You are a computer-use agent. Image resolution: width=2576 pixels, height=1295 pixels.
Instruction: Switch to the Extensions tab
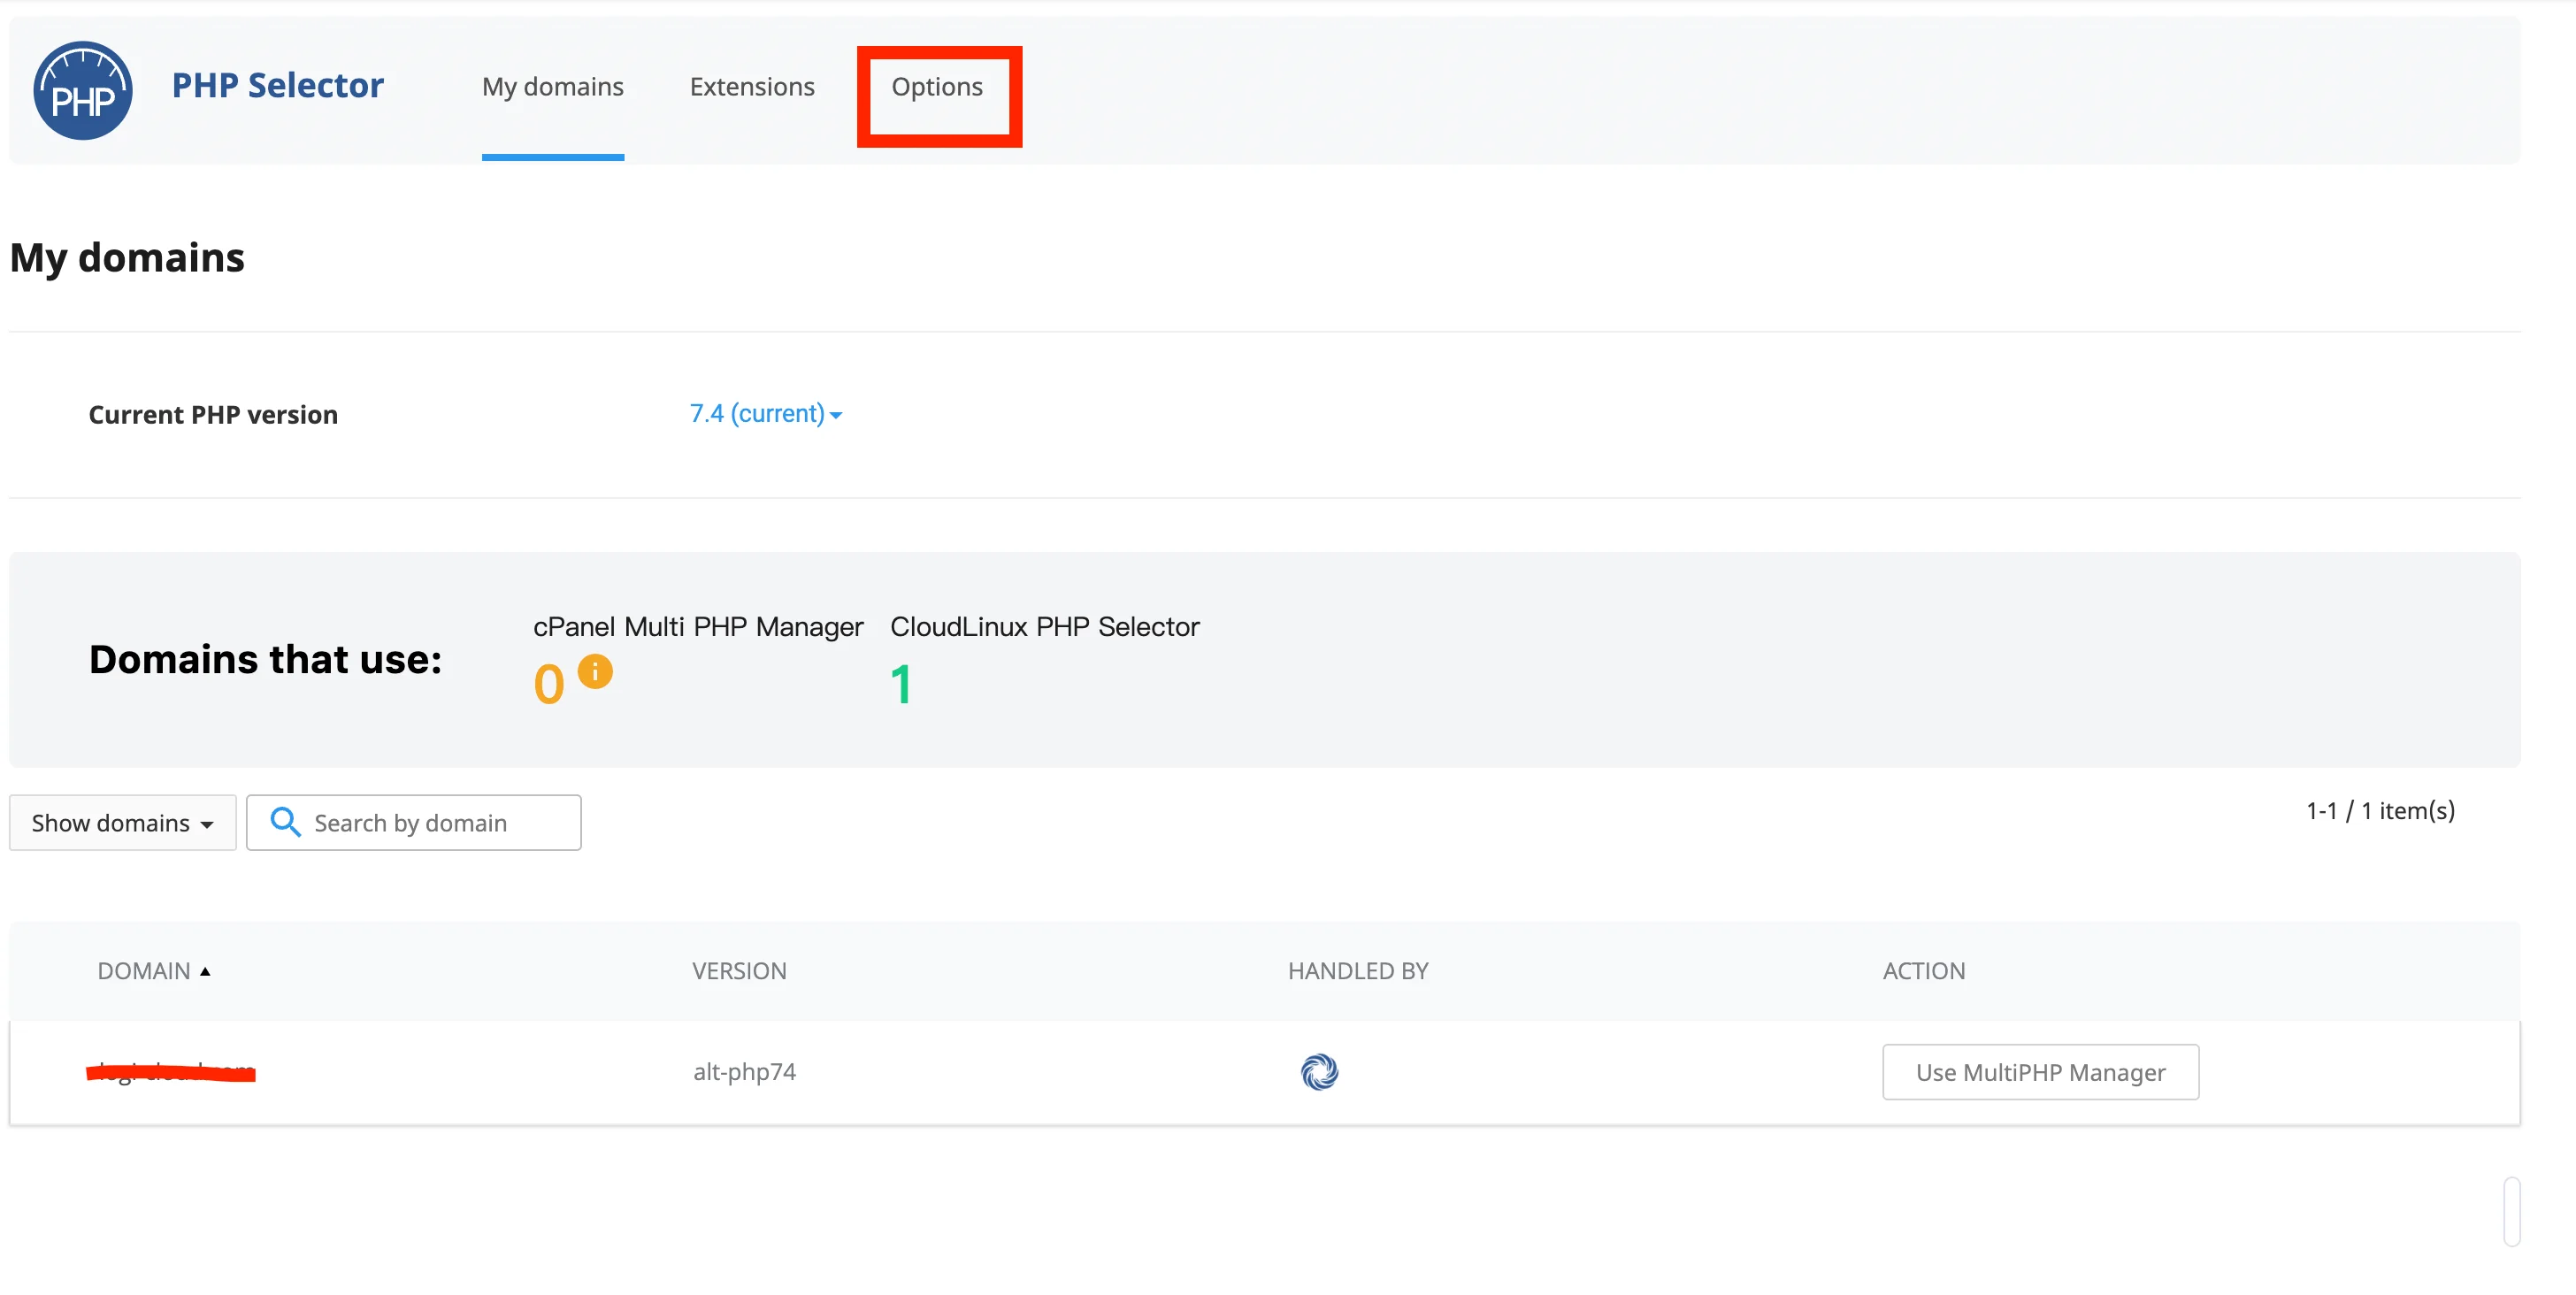752,87
